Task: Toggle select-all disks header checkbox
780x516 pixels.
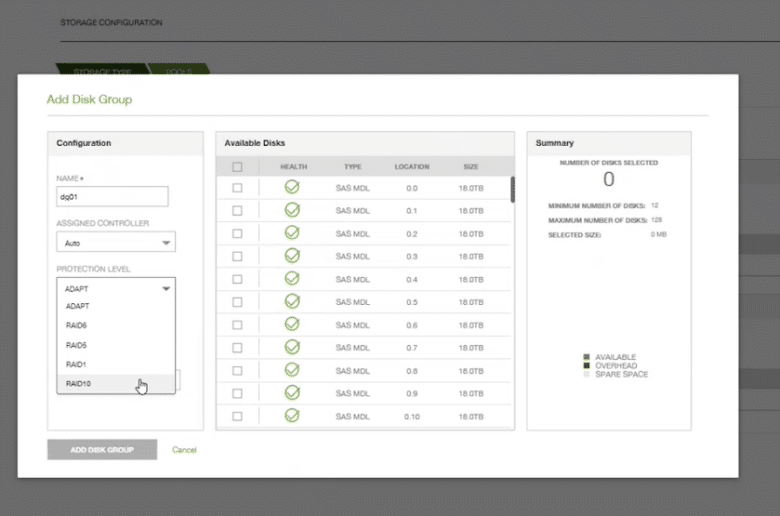Action: coord(237,167)
